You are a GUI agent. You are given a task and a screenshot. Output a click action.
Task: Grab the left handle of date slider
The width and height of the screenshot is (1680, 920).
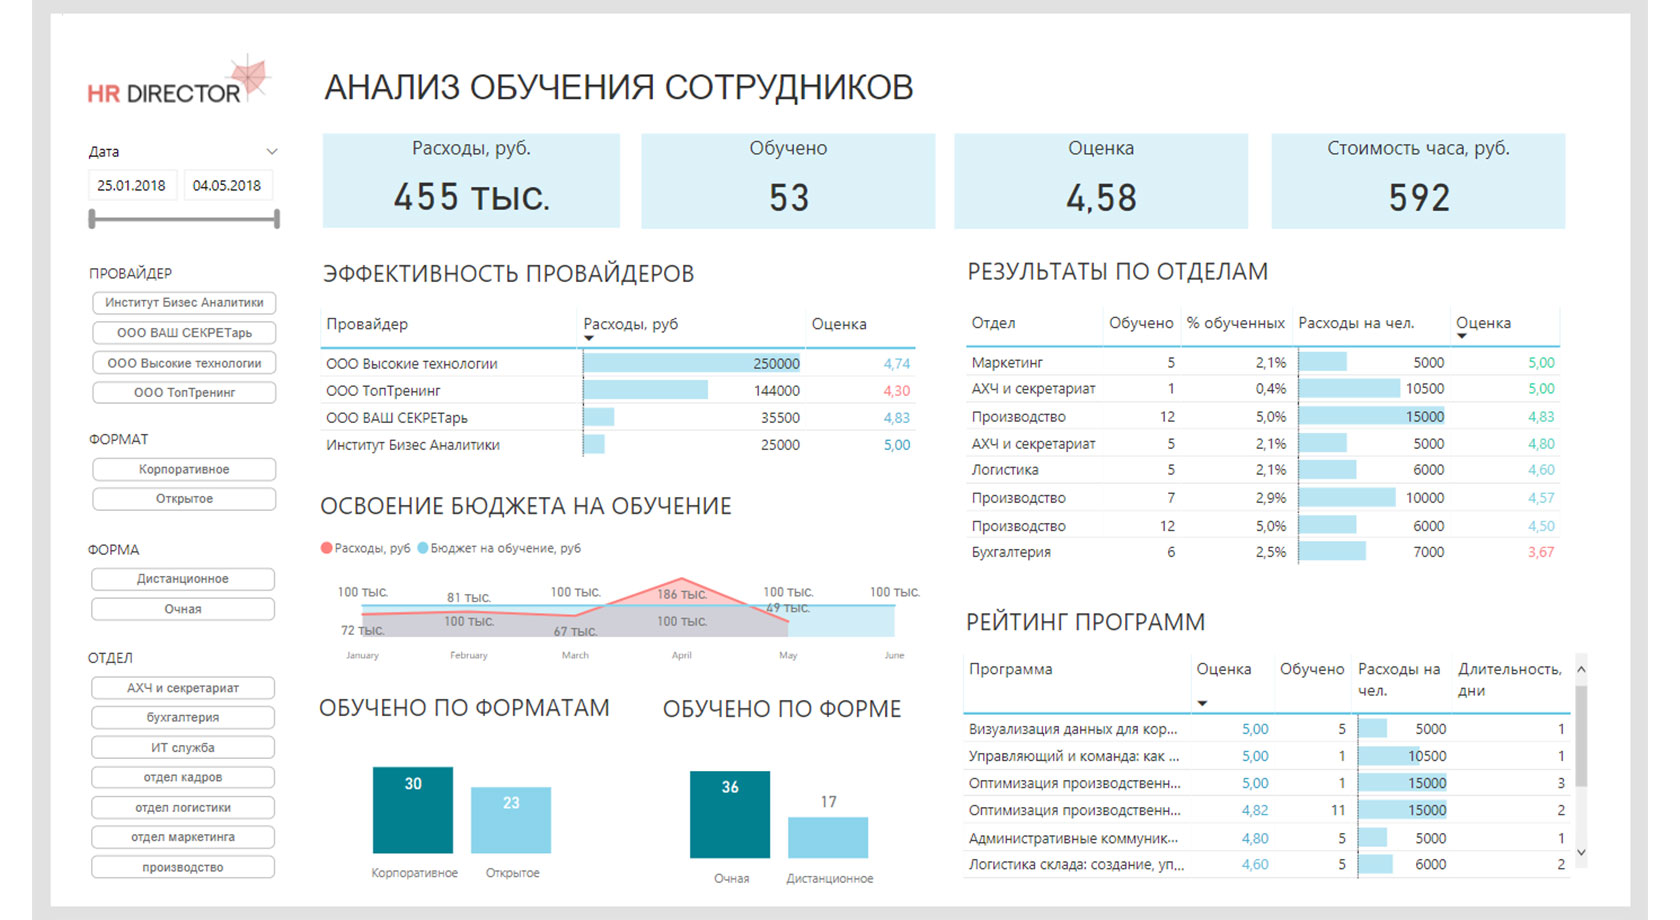pyautogui.click(x=92, y=218)
